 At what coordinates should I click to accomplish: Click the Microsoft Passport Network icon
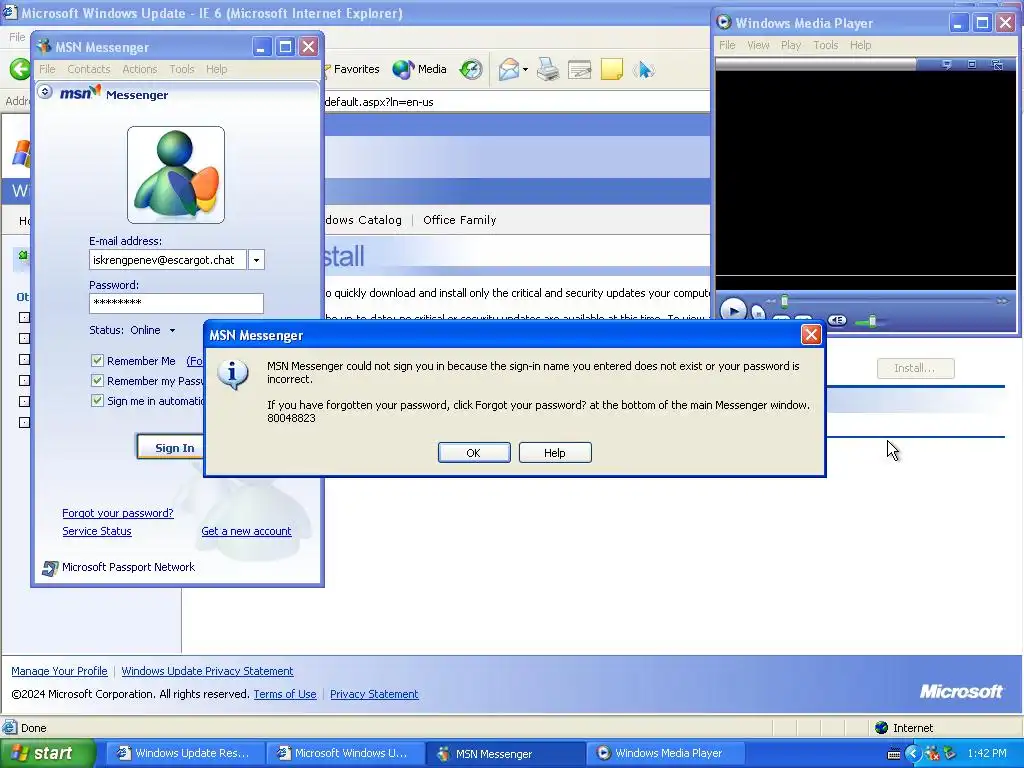click(x=50, y=568)
